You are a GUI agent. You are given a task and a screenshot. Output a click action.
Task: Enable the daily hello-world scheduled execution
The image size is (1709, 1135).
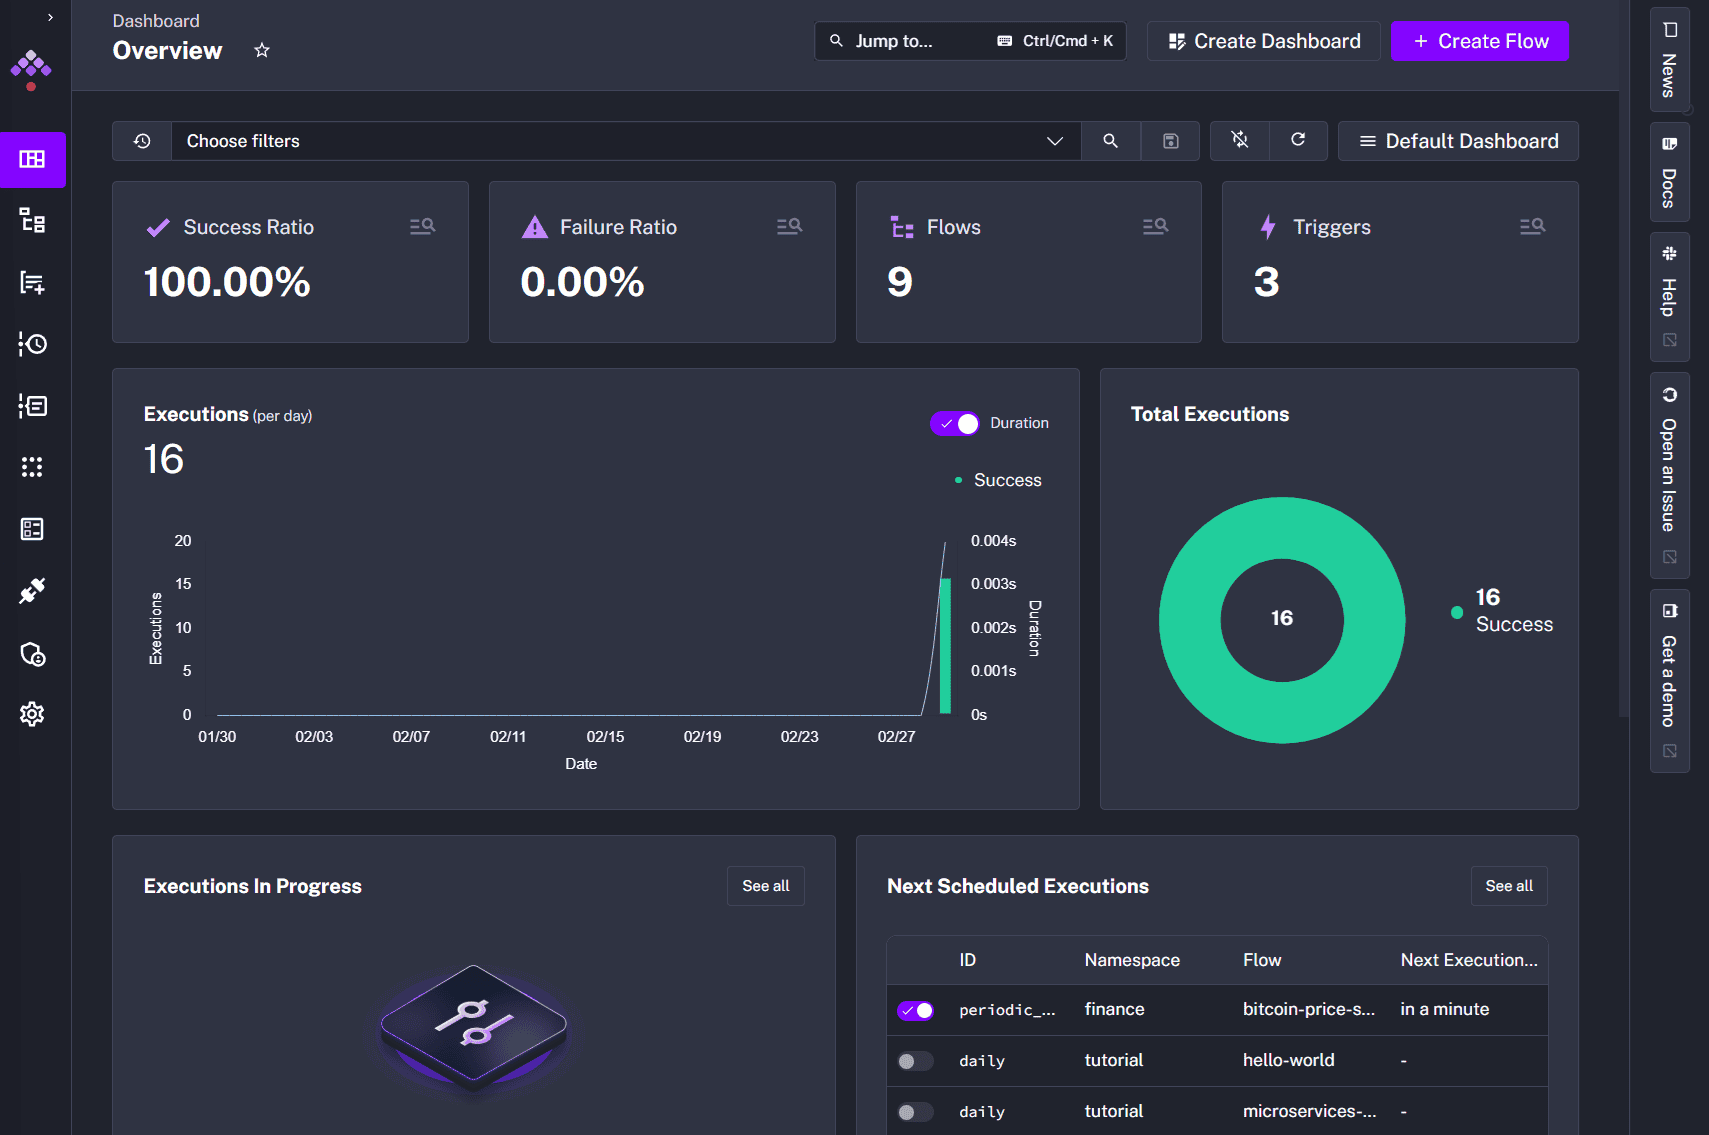(914, 1060)
